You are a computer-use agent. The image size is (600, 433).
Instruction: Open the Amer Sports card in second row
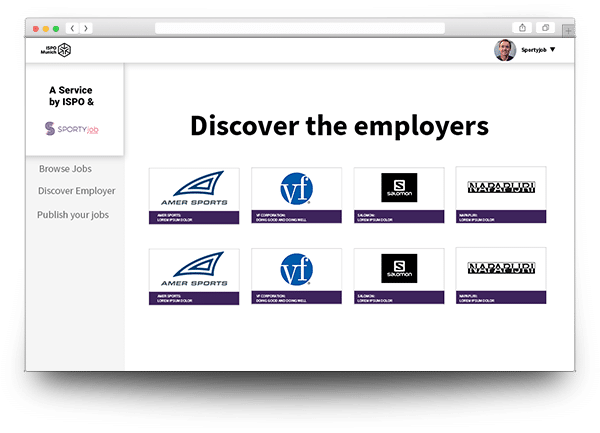(194, 277)
